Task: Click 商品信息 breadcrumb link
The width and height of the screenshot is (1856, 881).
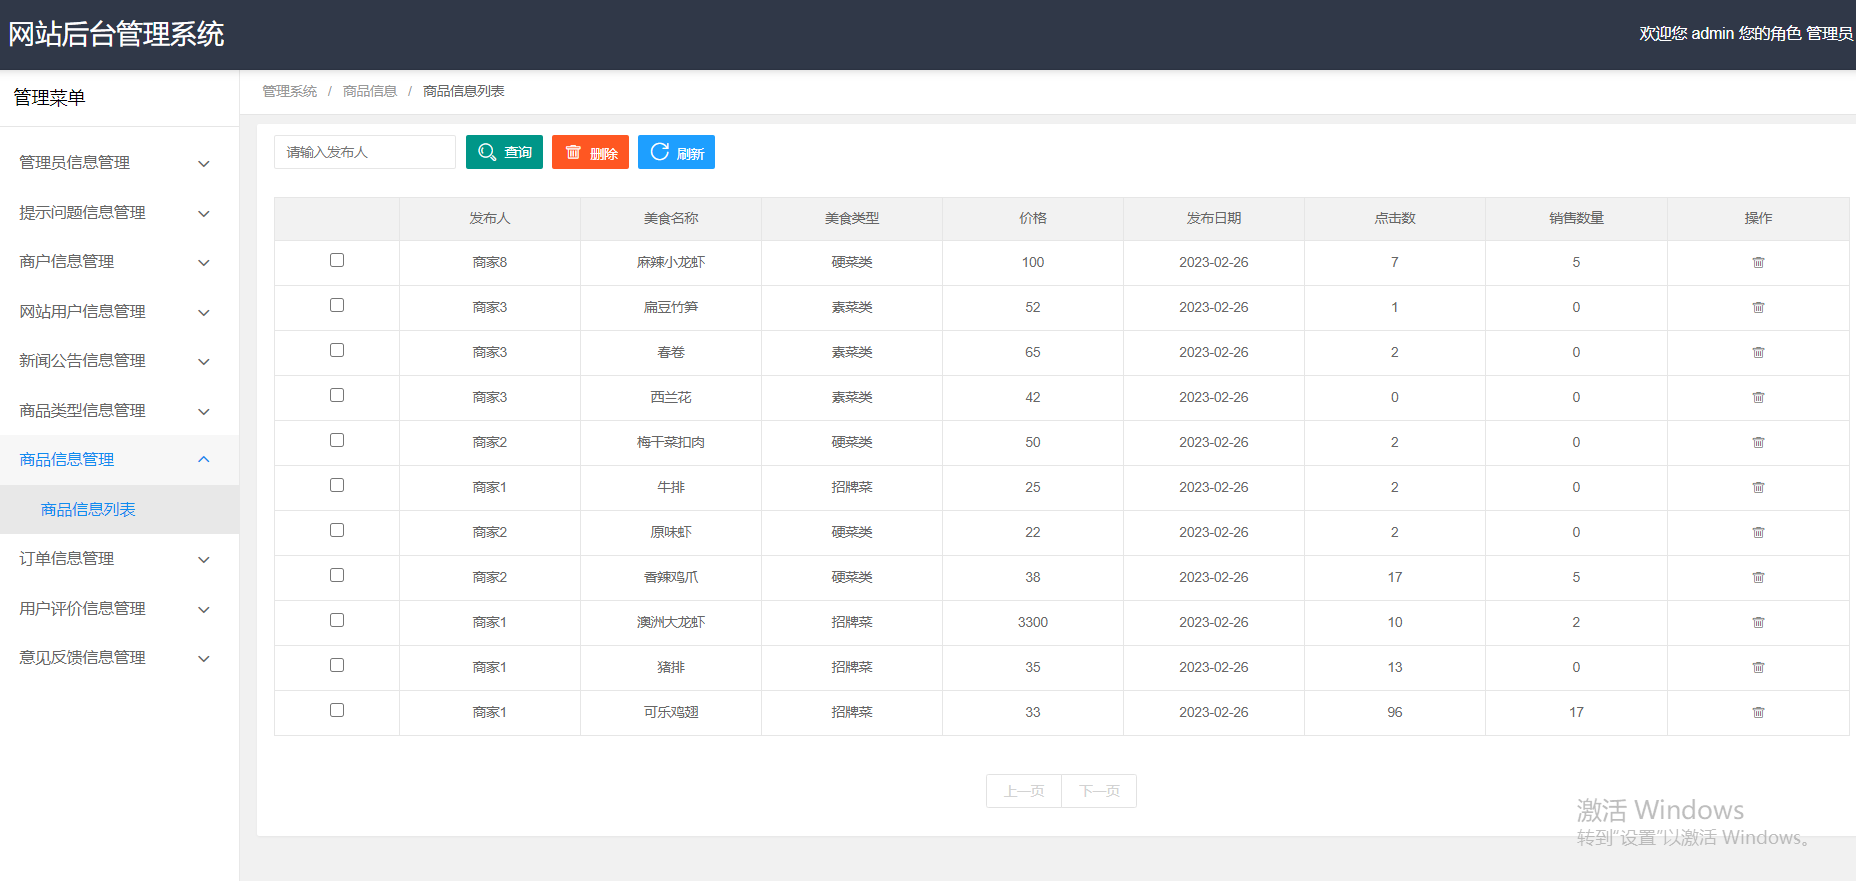Action: [370, 91]
